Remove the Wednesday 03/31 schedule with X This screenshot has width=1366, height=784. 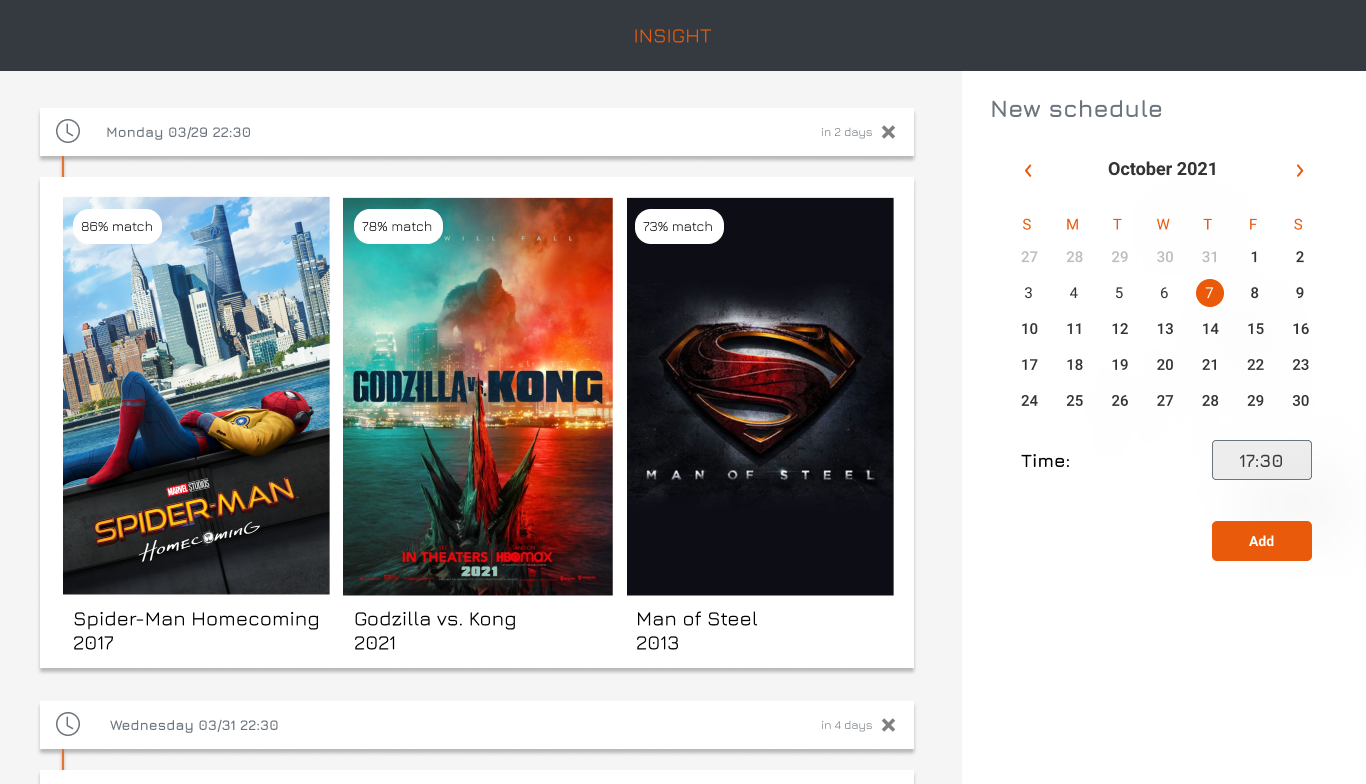pos(888,725)
